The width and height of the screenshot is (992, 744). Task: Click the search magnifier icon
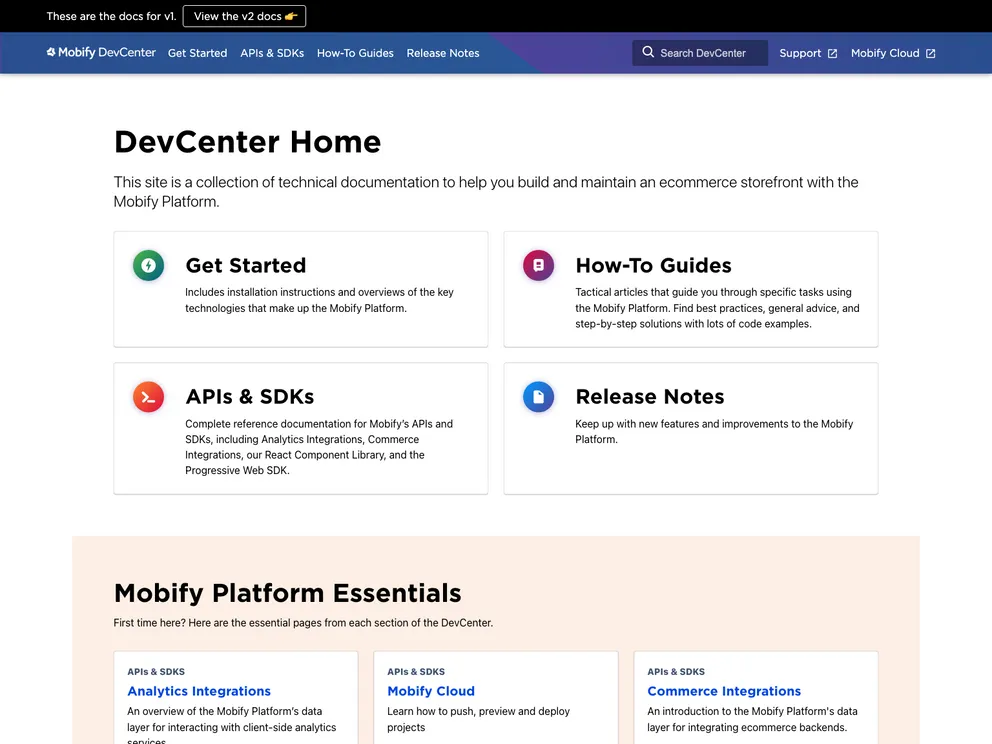(x=650, y=52)
